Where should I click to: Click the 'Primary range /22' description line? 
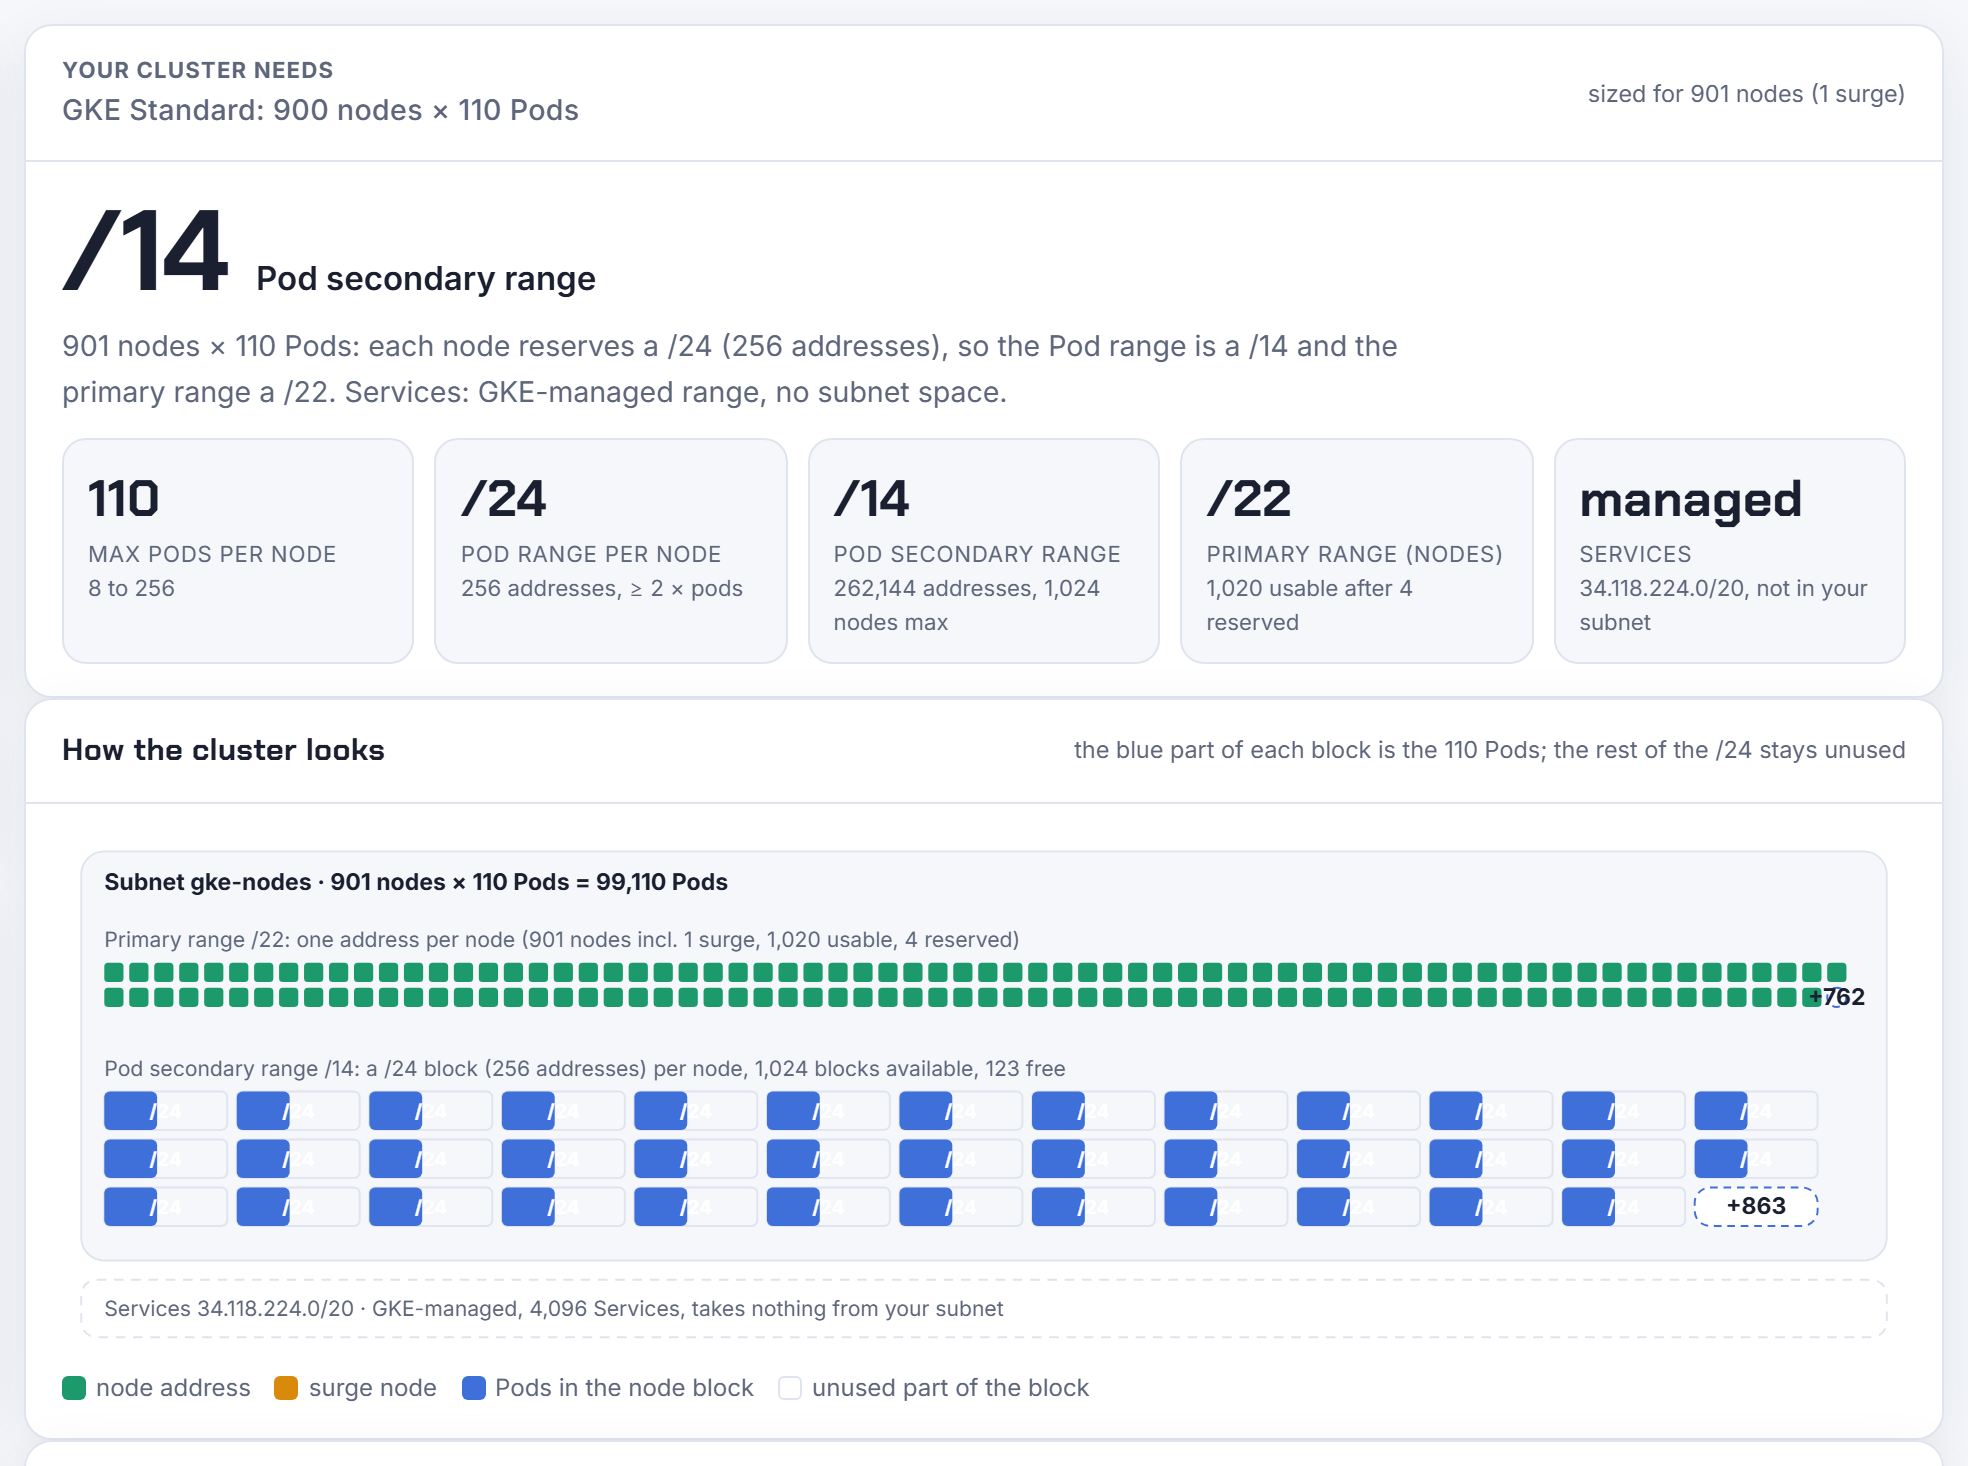pos(562,940)
